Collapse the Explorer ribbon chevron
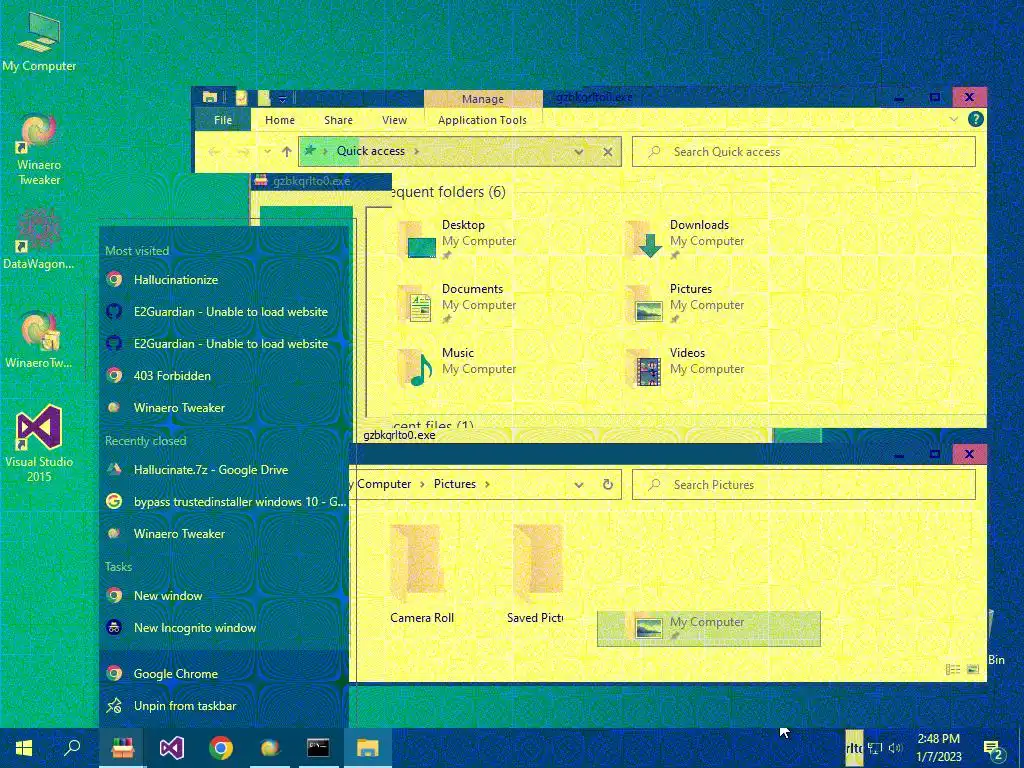Screen dimensions: 1024x768 pos(953,119)
